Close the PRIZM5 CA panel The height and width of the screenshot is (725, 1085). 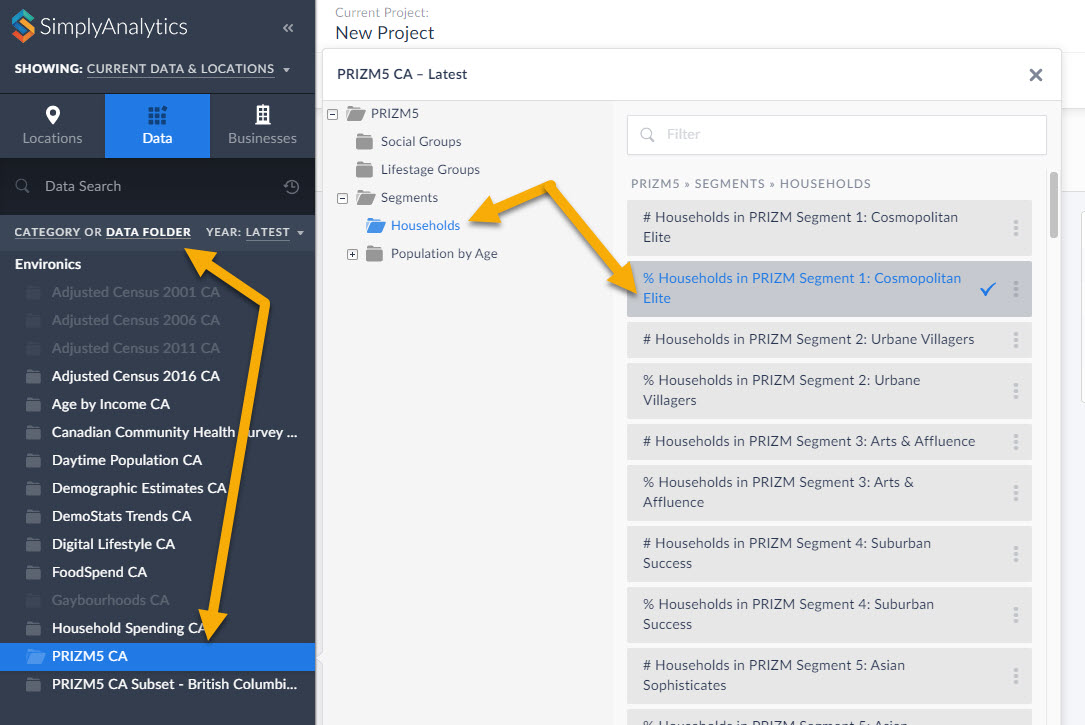tap(1035, 75)
